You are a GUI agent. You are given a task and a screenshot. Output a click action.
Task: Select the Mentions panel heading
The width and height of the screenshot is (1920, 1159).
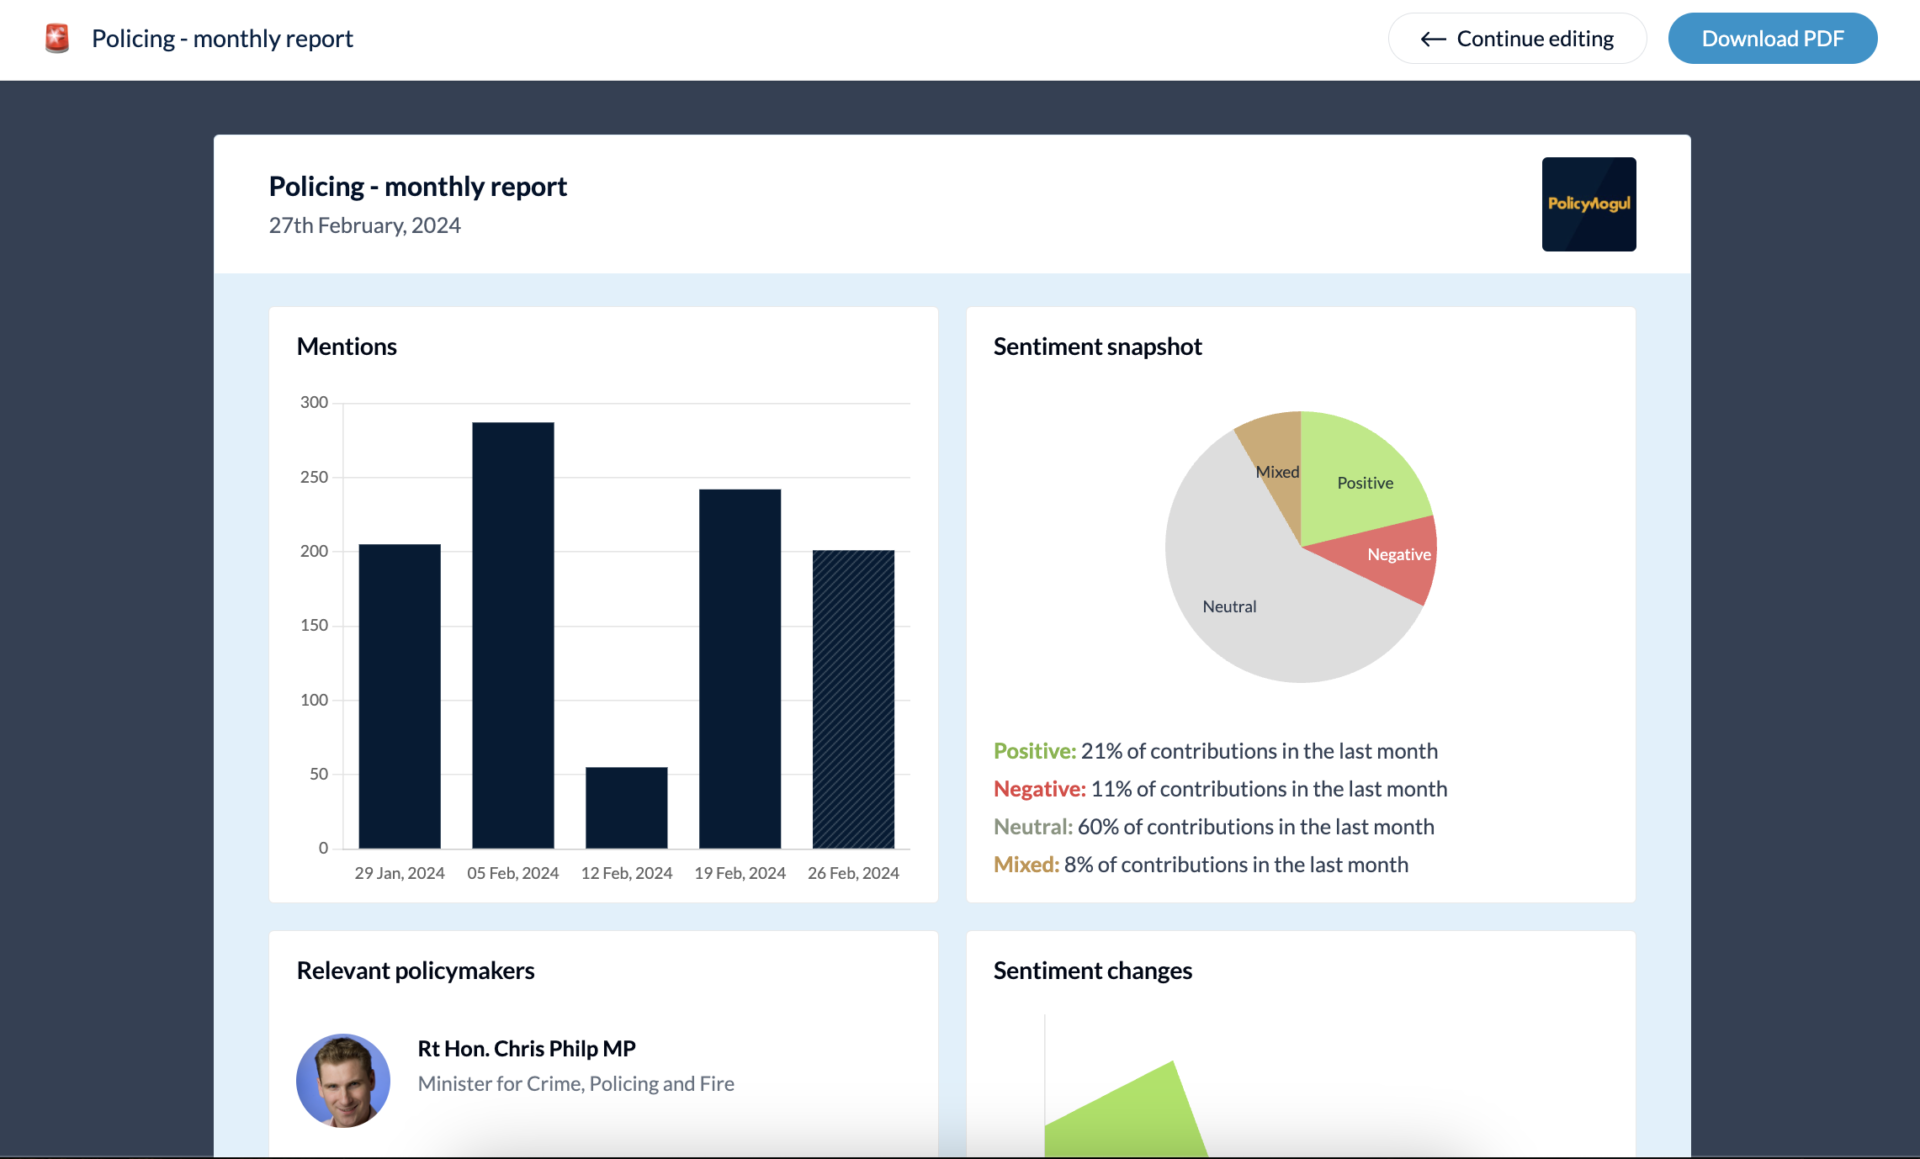click(346, 346)
